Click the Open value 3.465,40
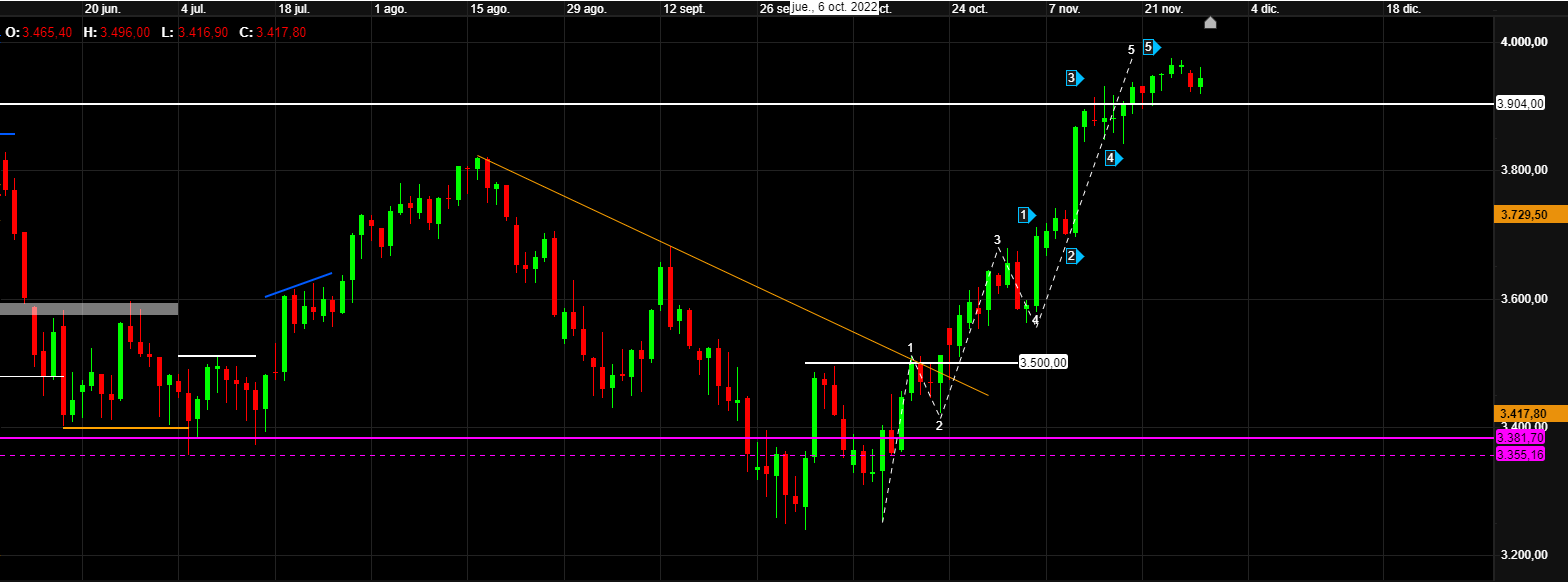 pos(45,33)
